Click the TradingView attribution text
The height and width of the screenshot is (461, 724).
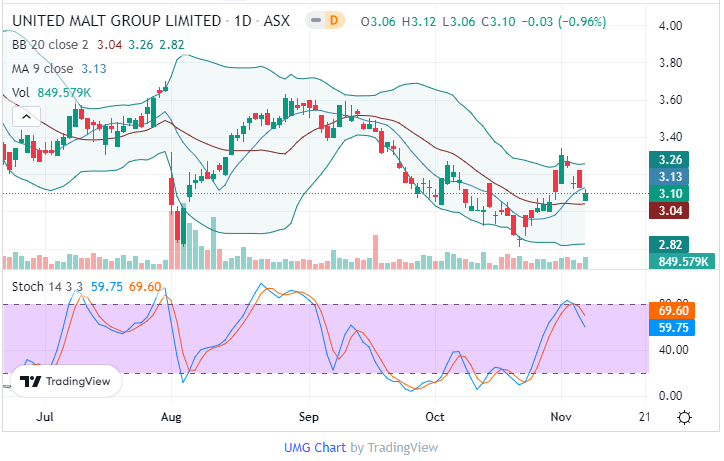[x=402, y=447]
